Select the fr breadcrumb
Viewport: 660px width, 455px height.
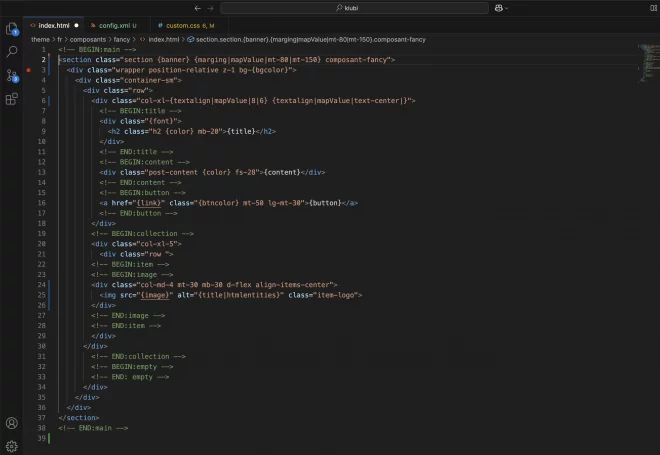coord(60,40)
